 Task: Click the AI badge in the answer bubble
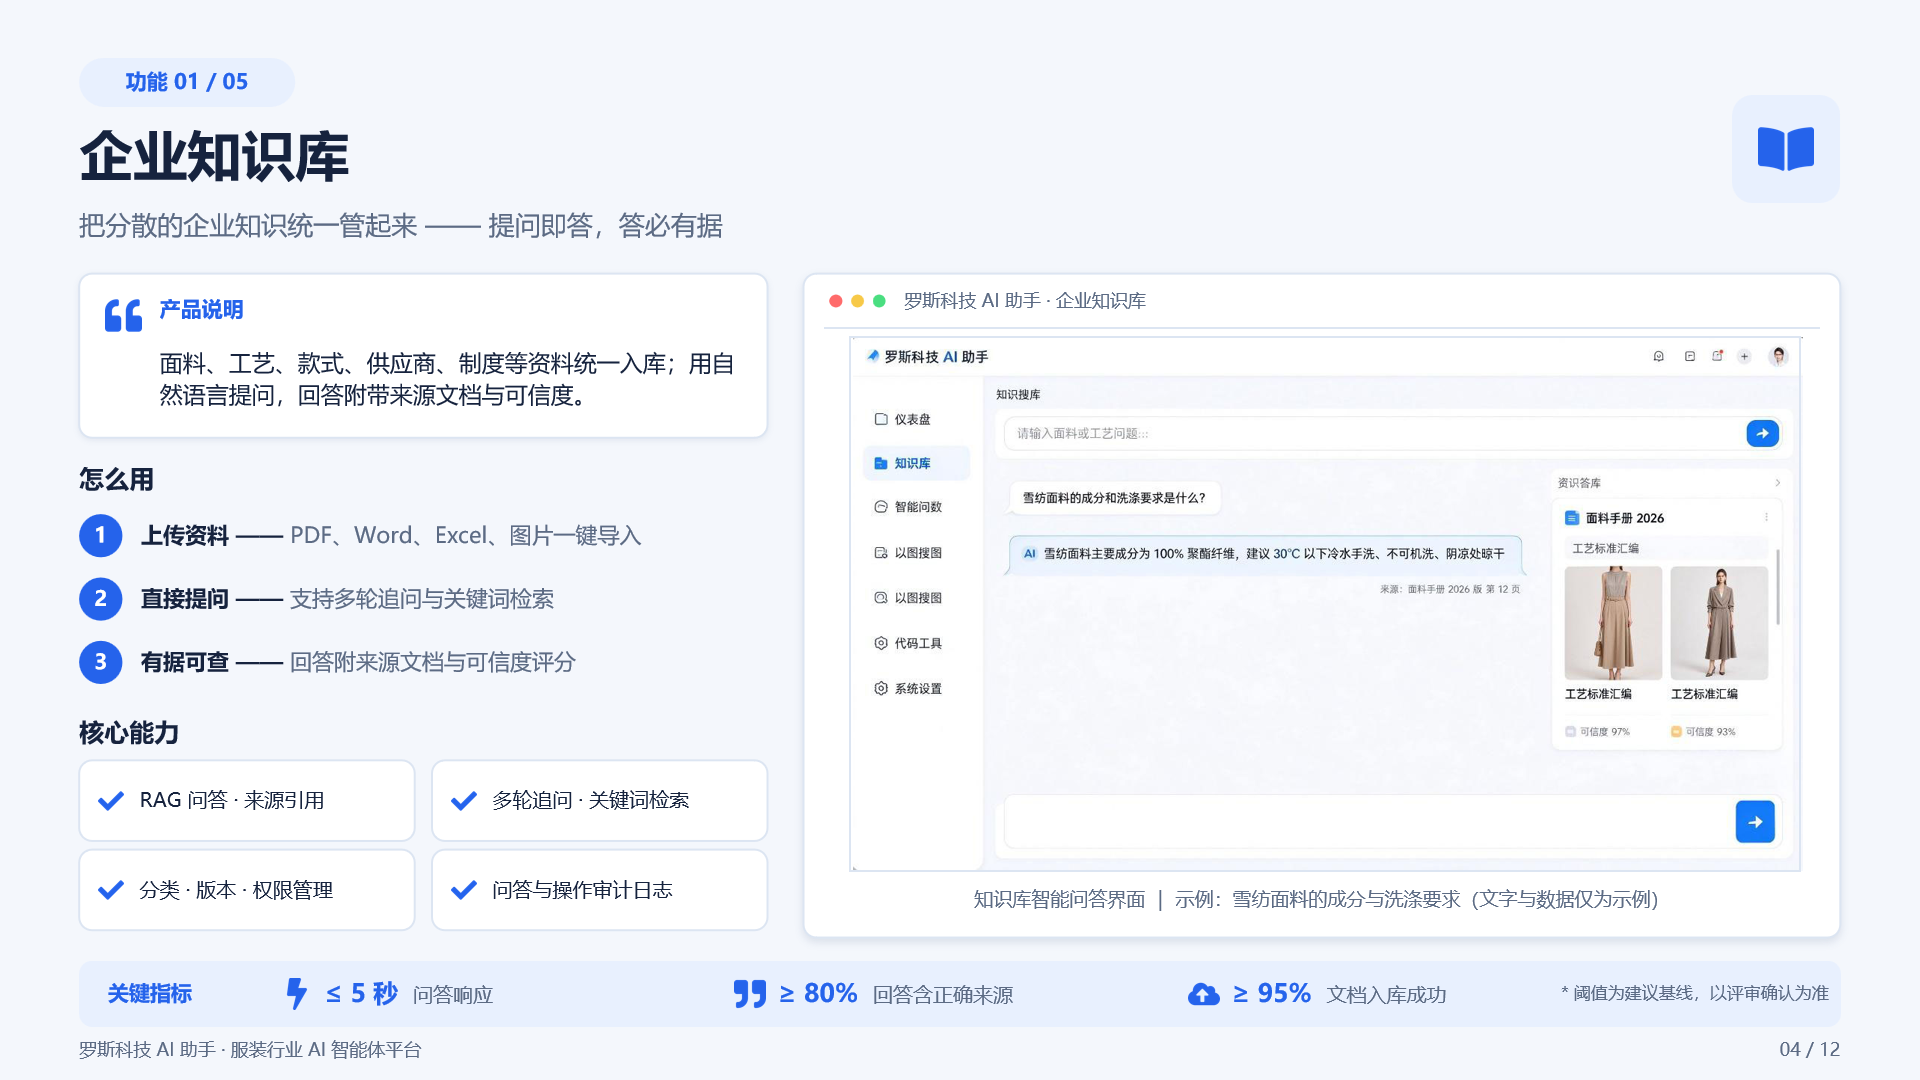(x=1029, y=553)
